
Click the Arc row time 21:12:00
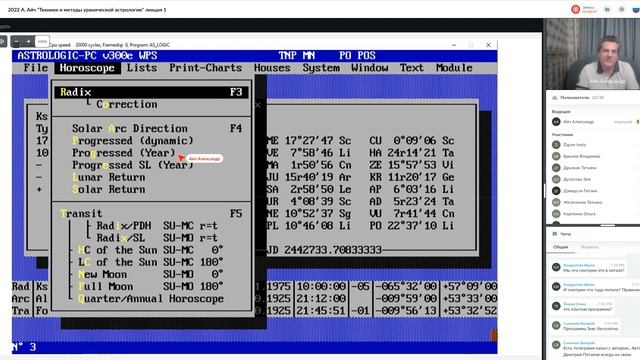click(321, 299)
